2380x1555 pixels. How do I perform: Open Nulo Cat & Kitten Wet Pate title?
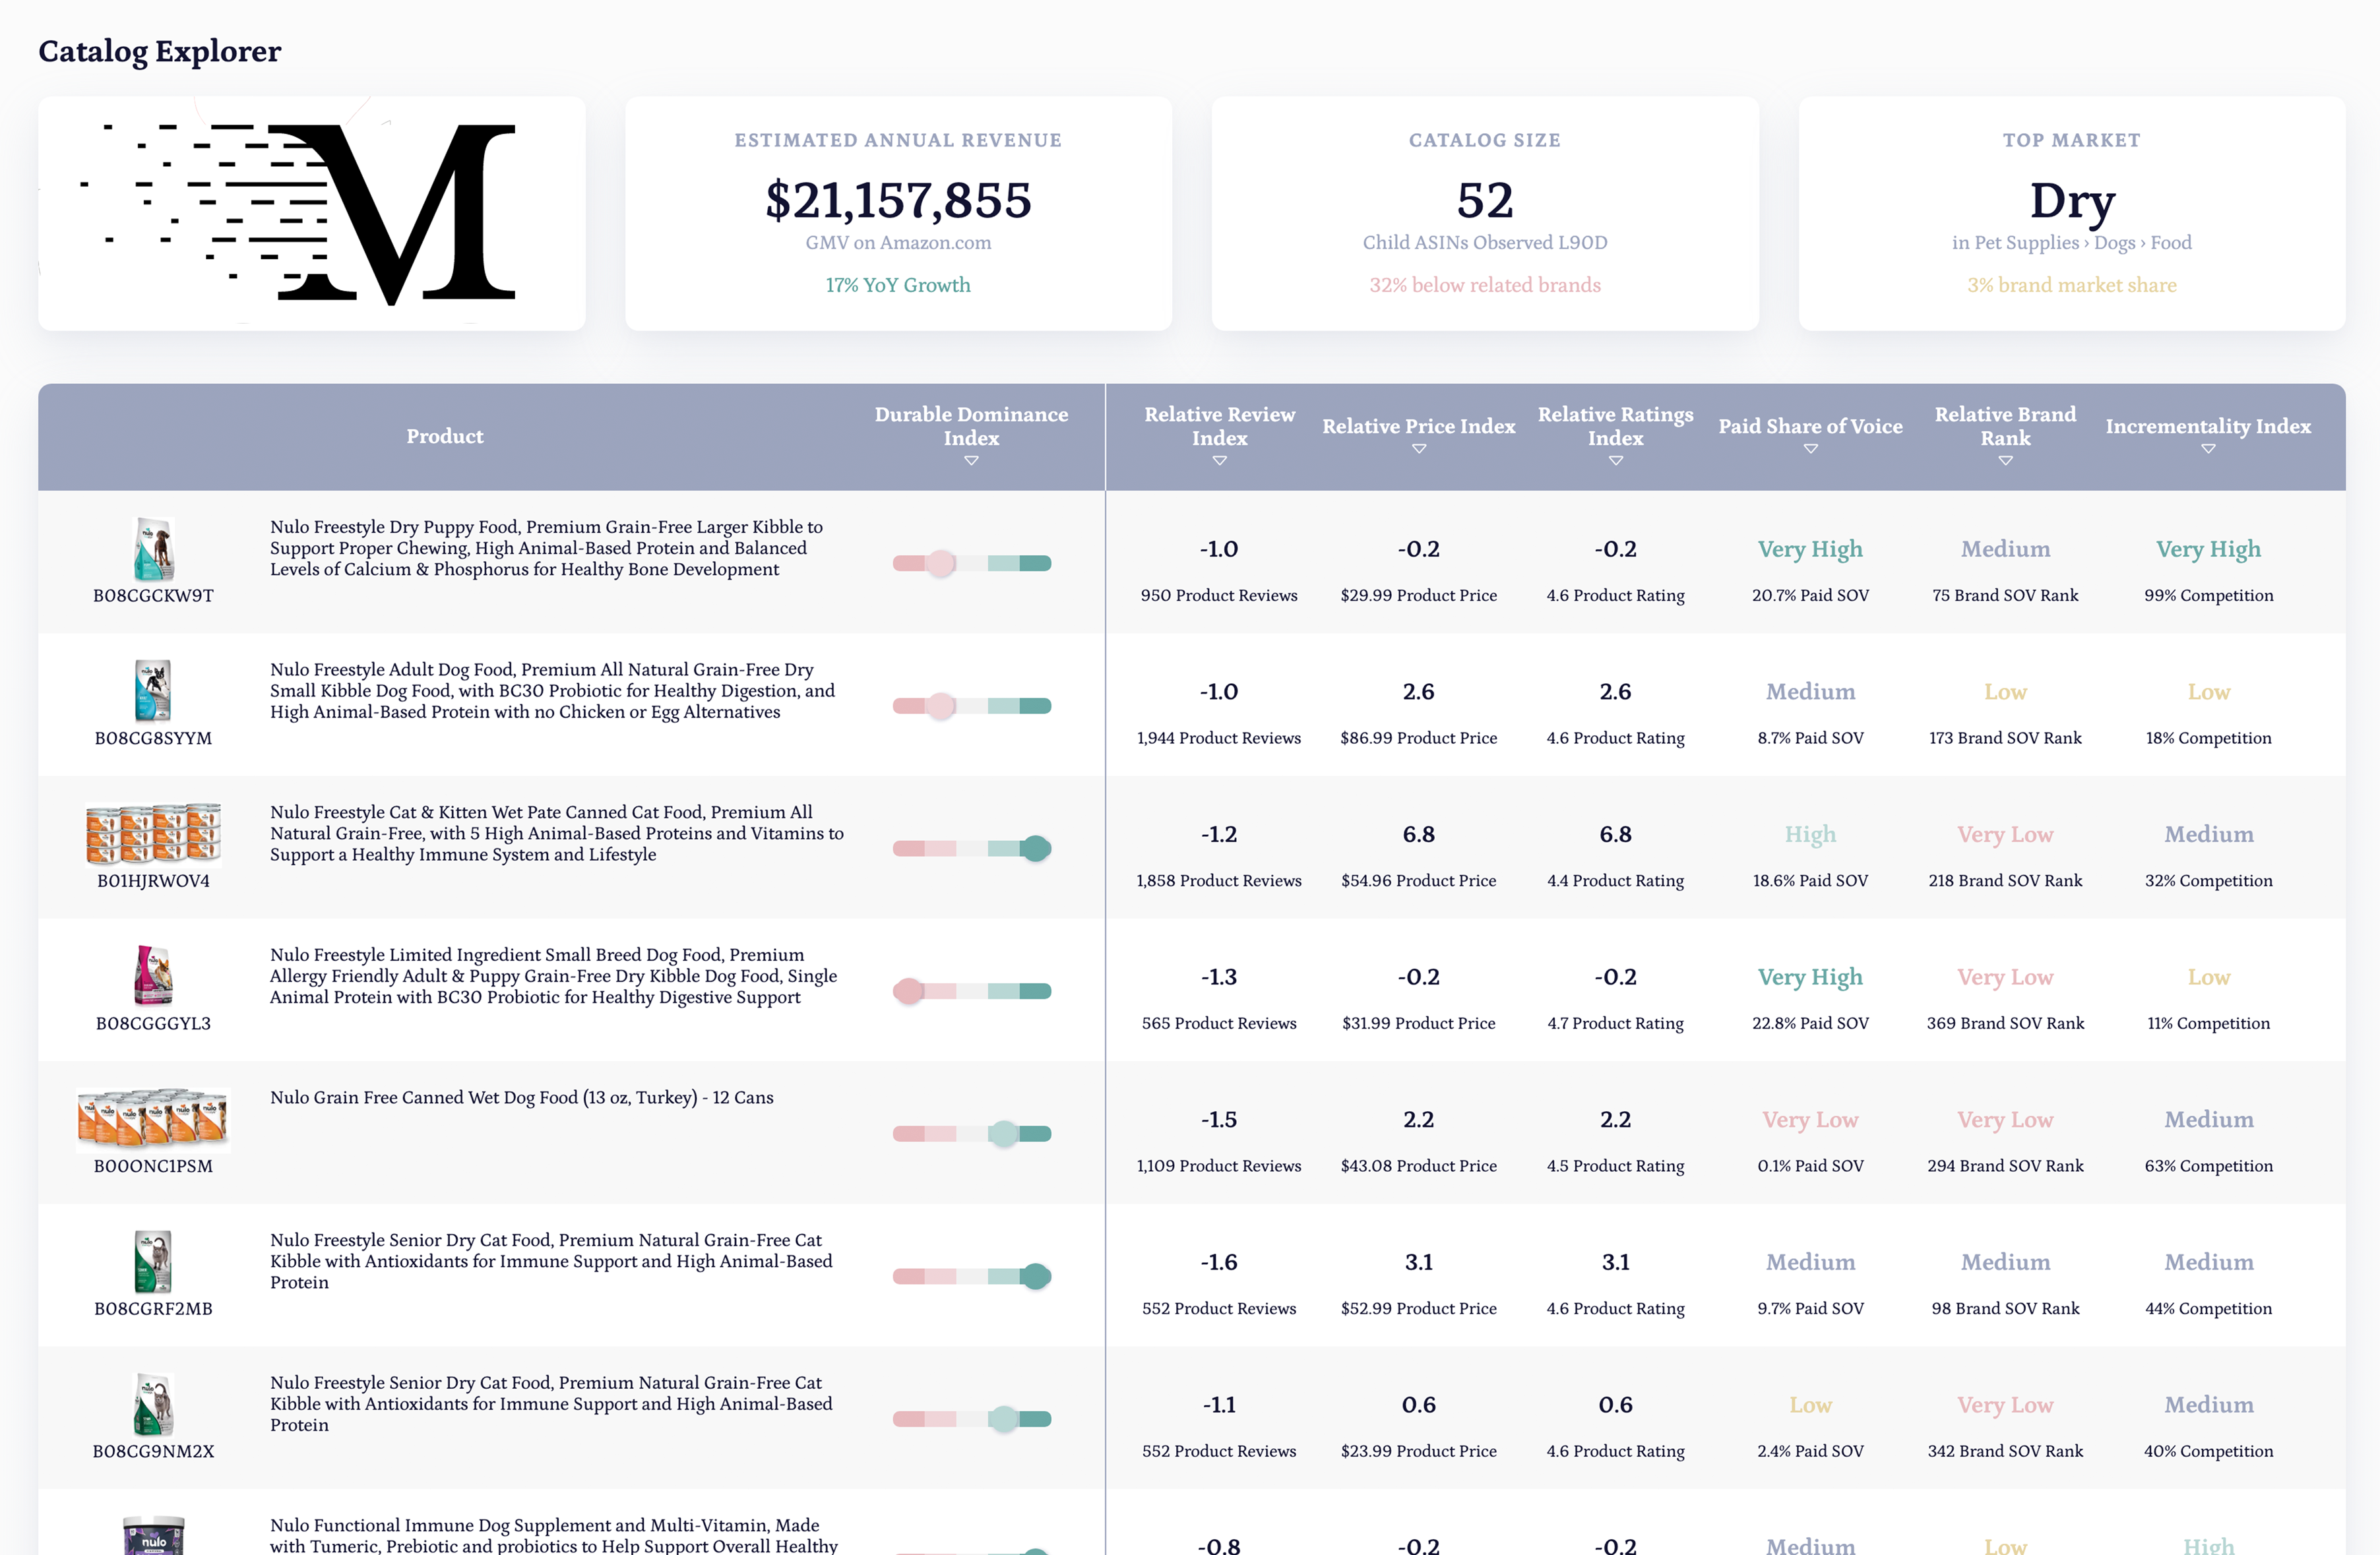pos(557,833)
